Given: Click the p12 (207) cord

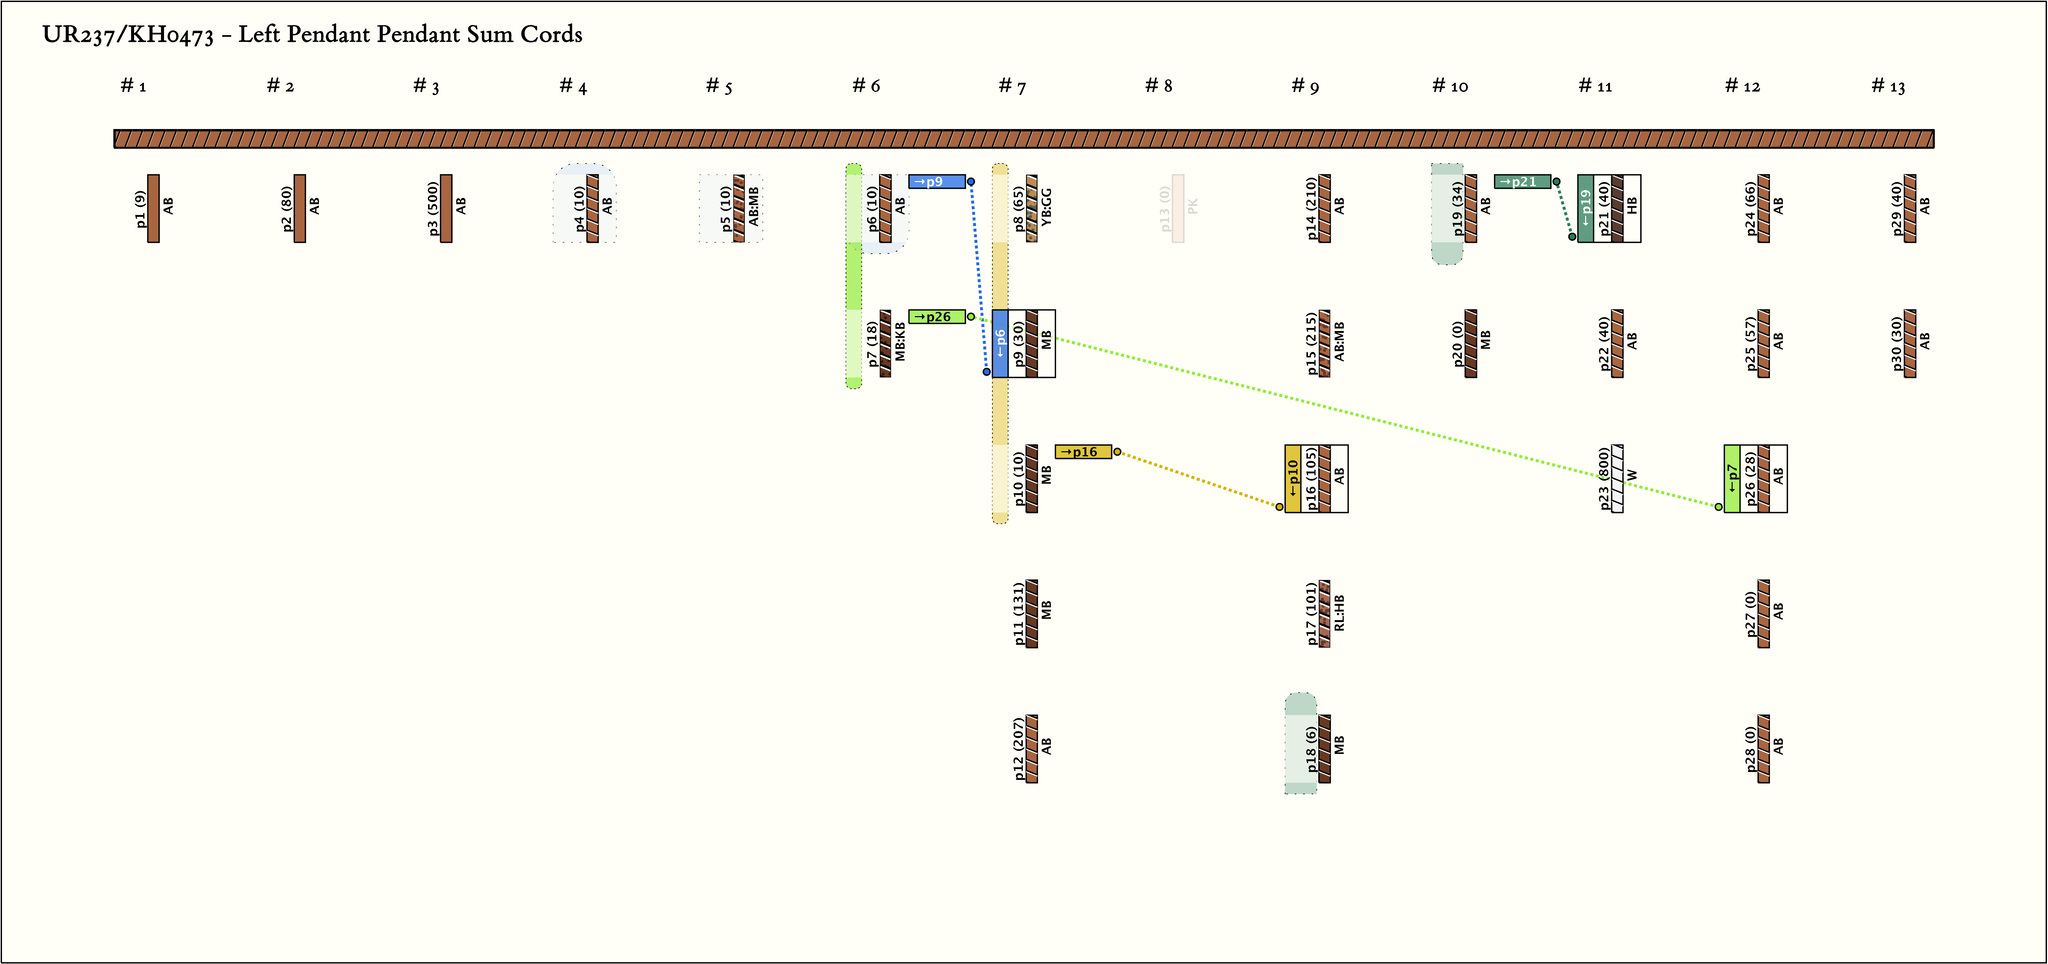Looking at the screenshot, I should [x=1032, y=749].
